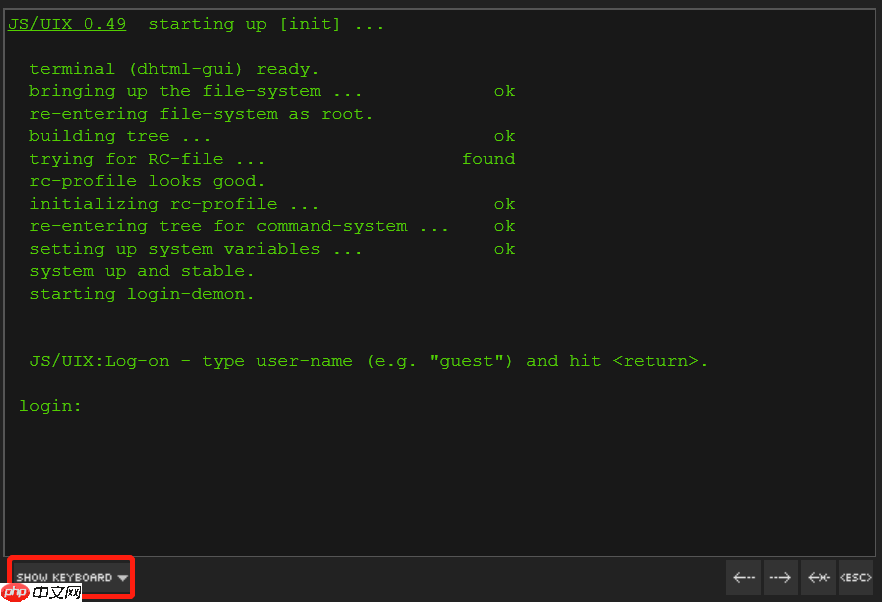The image size is (882, 602).
Task: Click the 'ok' beside building tree
Action: coord(504,135)
